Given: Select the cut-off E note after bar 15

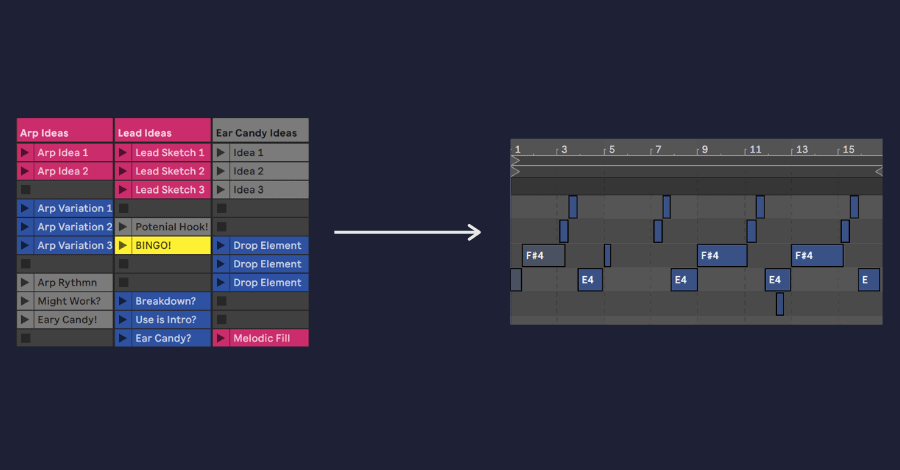Looking at the screenshot, I should [869, 279].
